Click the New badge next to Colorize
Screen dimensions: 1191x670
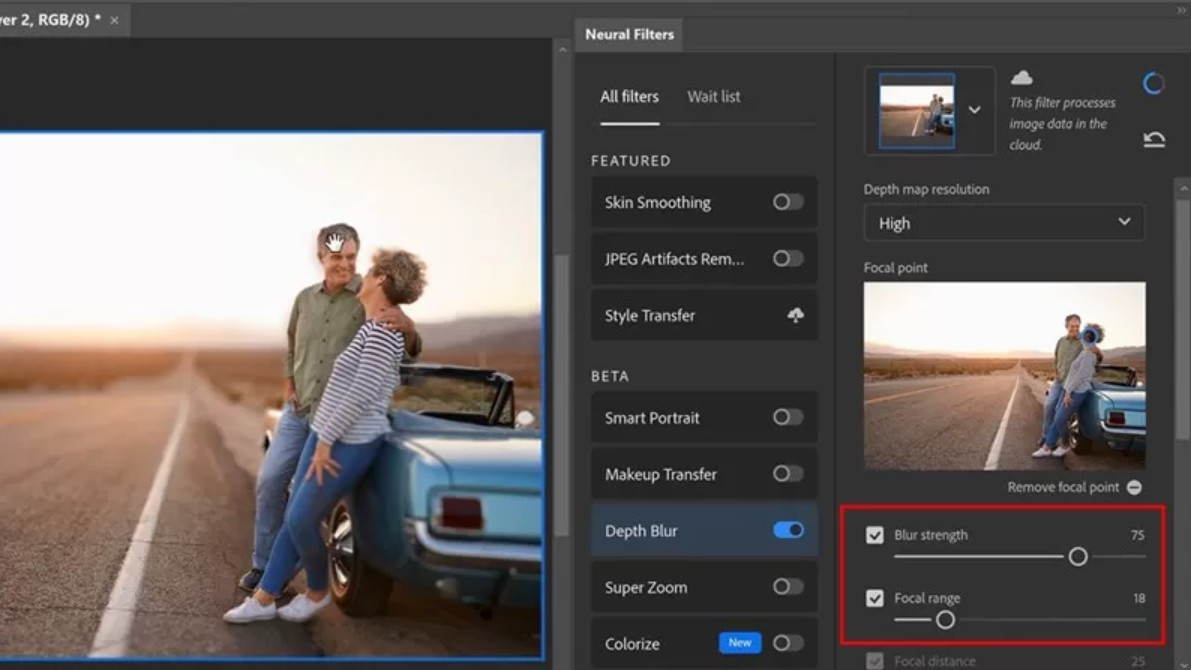739,643
